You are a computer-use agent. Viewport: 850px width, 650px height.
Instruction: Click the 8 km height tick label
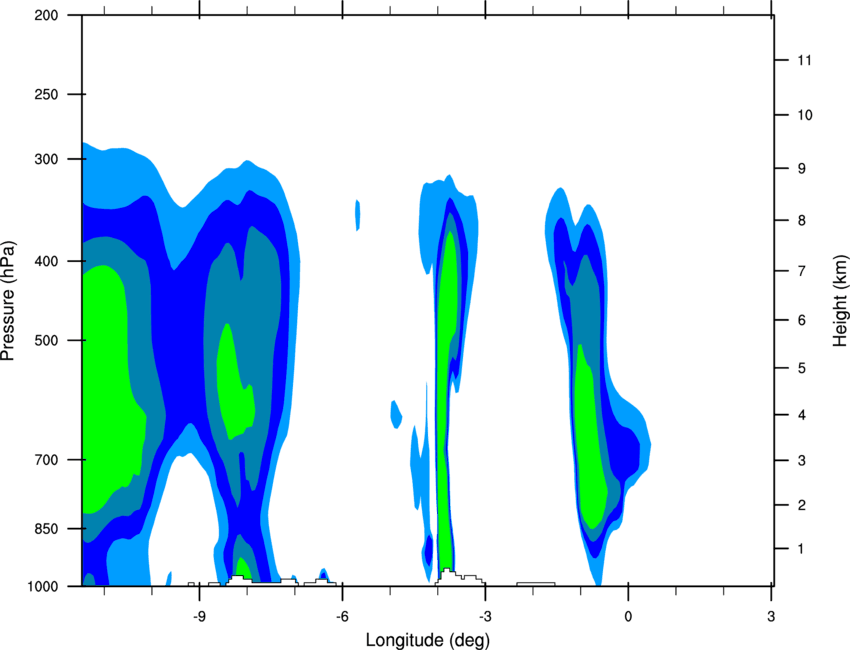coord(802,220)
